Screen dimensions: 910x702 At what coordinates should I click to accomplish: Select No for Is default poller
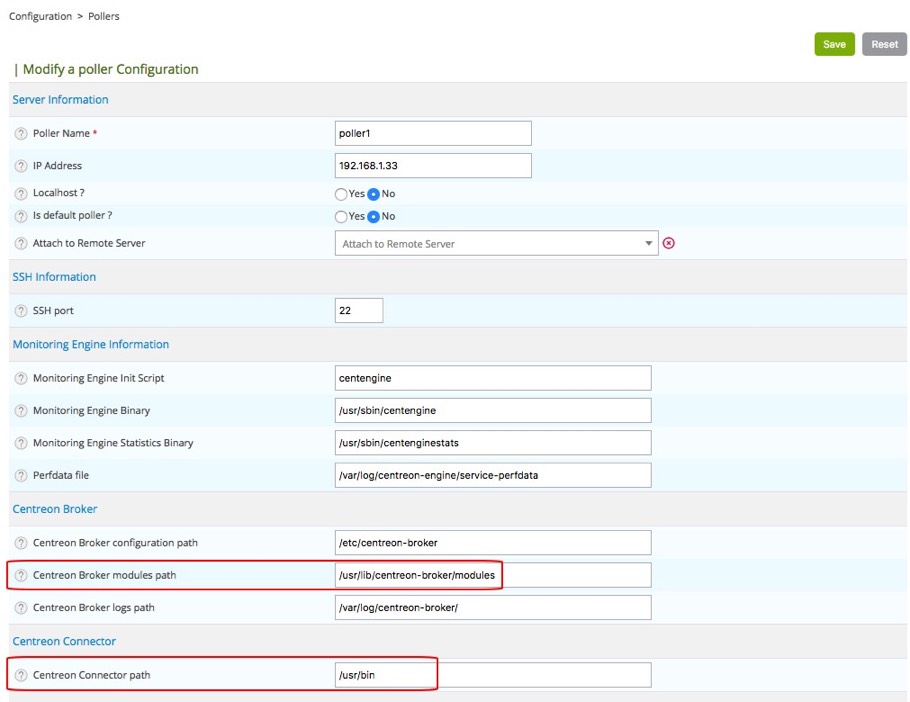tap(374, 216)
